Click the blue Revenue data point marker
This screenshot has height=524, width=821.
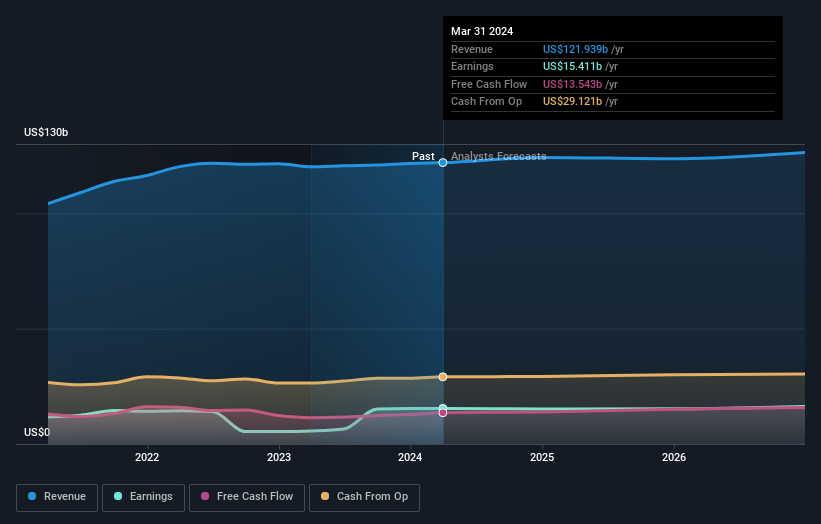(443, 163)
